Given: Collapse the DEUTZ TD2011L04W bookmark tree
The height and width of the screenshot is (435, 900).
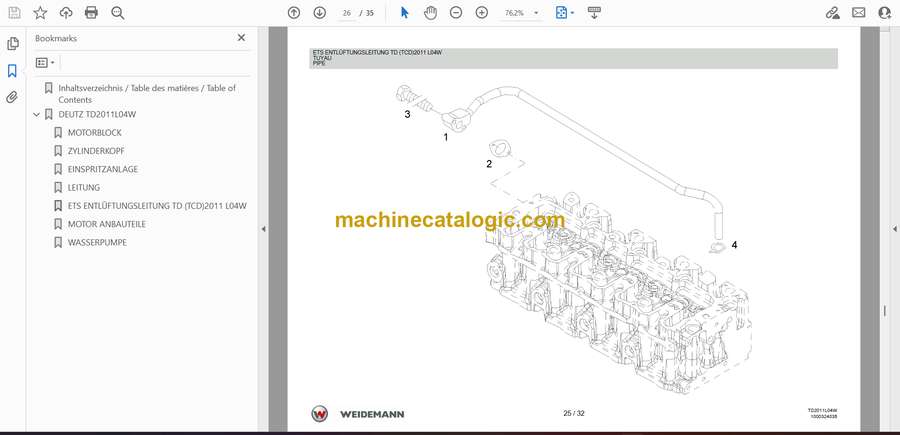Looking at the screenshot, I should (x=37, y=114).
